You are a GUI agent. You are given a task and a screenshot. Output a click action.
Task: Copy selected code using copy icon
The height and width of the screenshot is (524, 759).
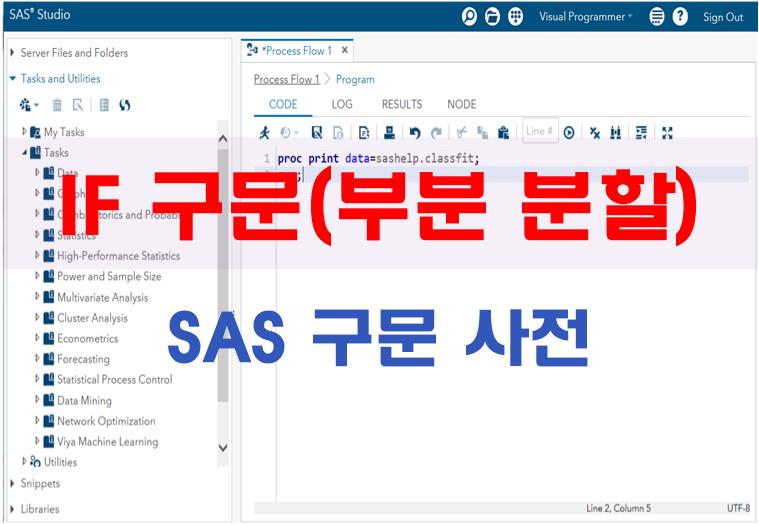(x=482, y=133)
